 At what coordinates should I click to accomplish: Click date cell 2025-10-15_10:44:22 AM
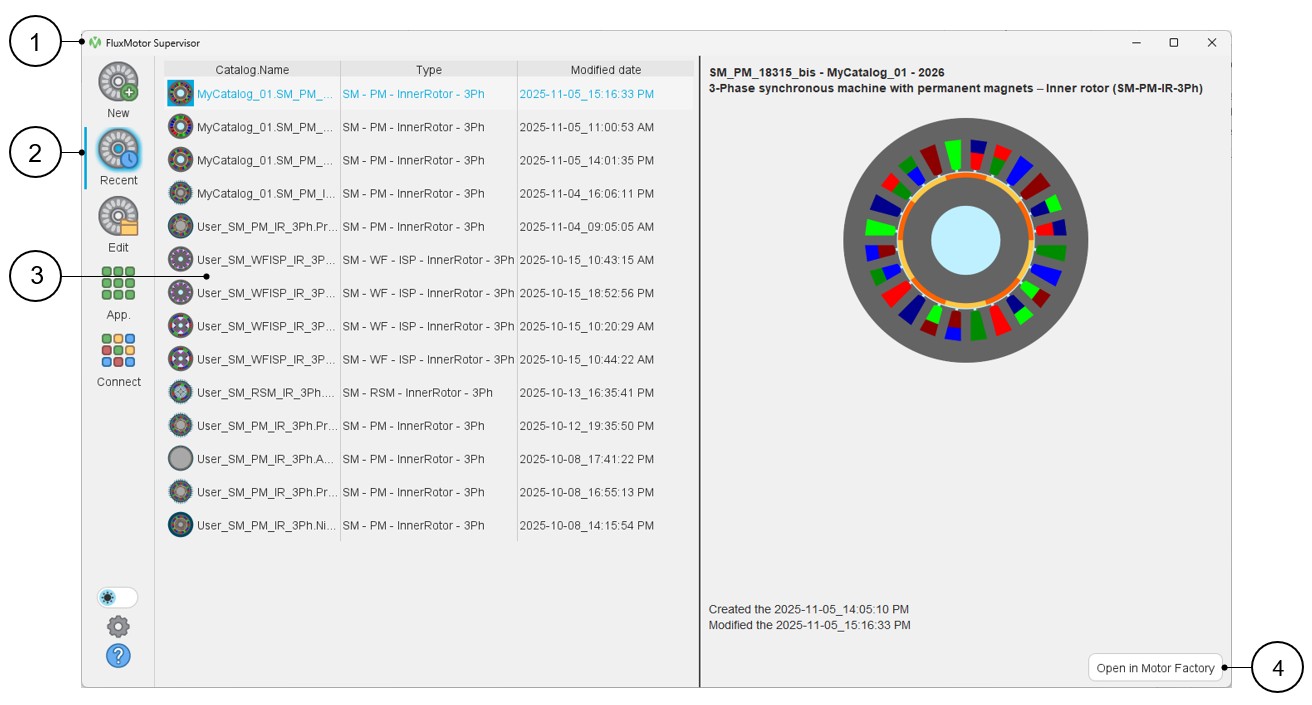click(x=587, y=359)
